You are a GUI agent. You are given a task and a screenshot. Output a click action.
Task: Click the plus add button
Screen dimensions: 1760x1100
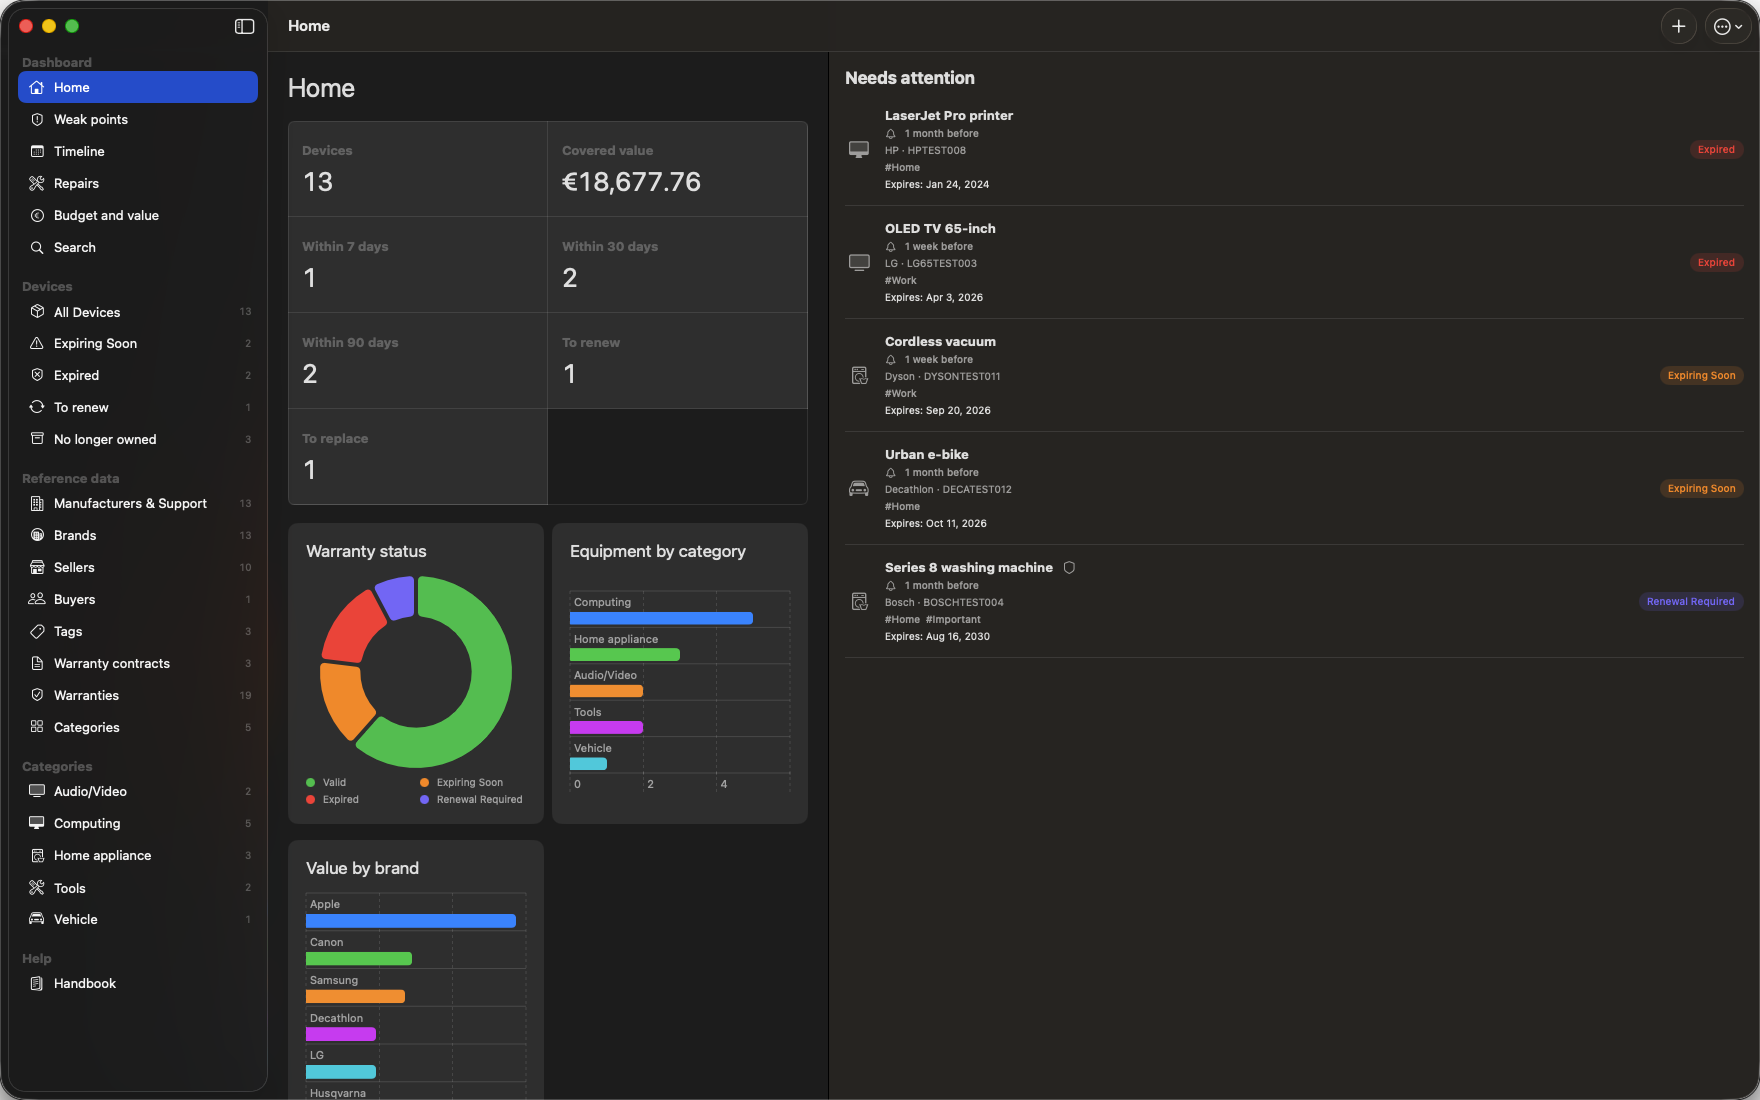tap(1678, 27)
